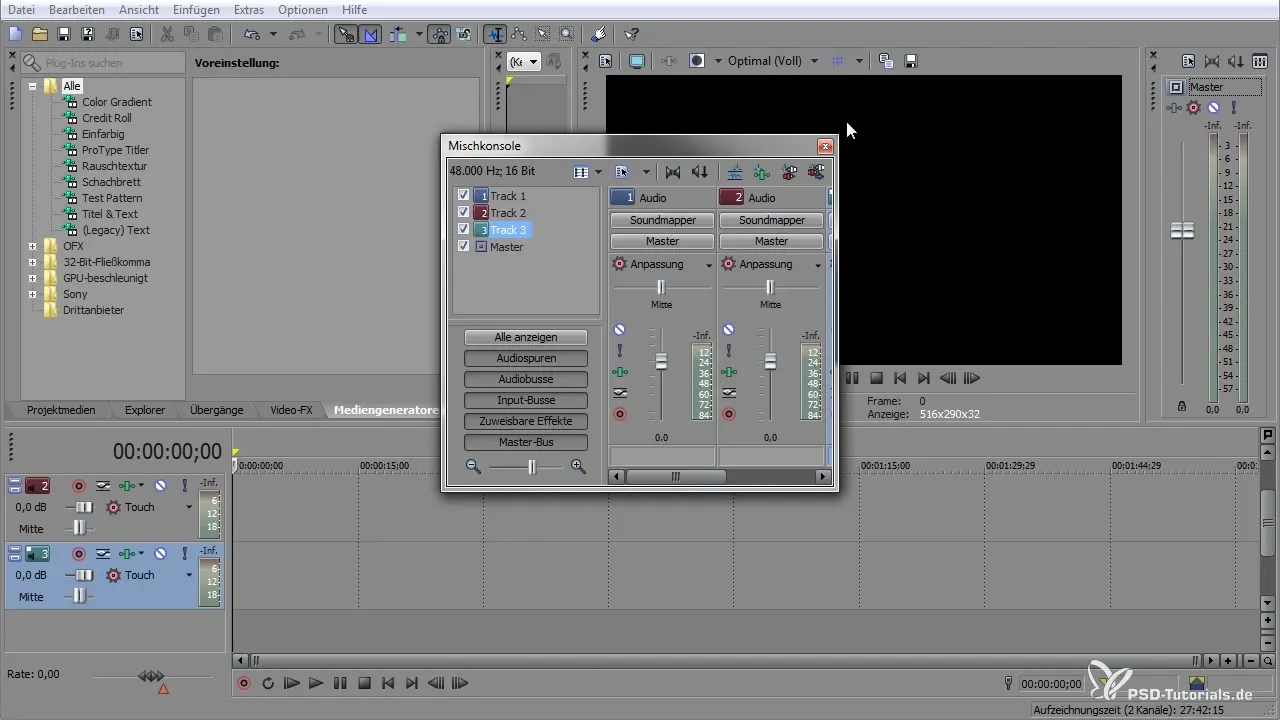Open preview quality Optimal (Voll) dropdown
This screenshot has width=1280, height=720.
point(814,61)
